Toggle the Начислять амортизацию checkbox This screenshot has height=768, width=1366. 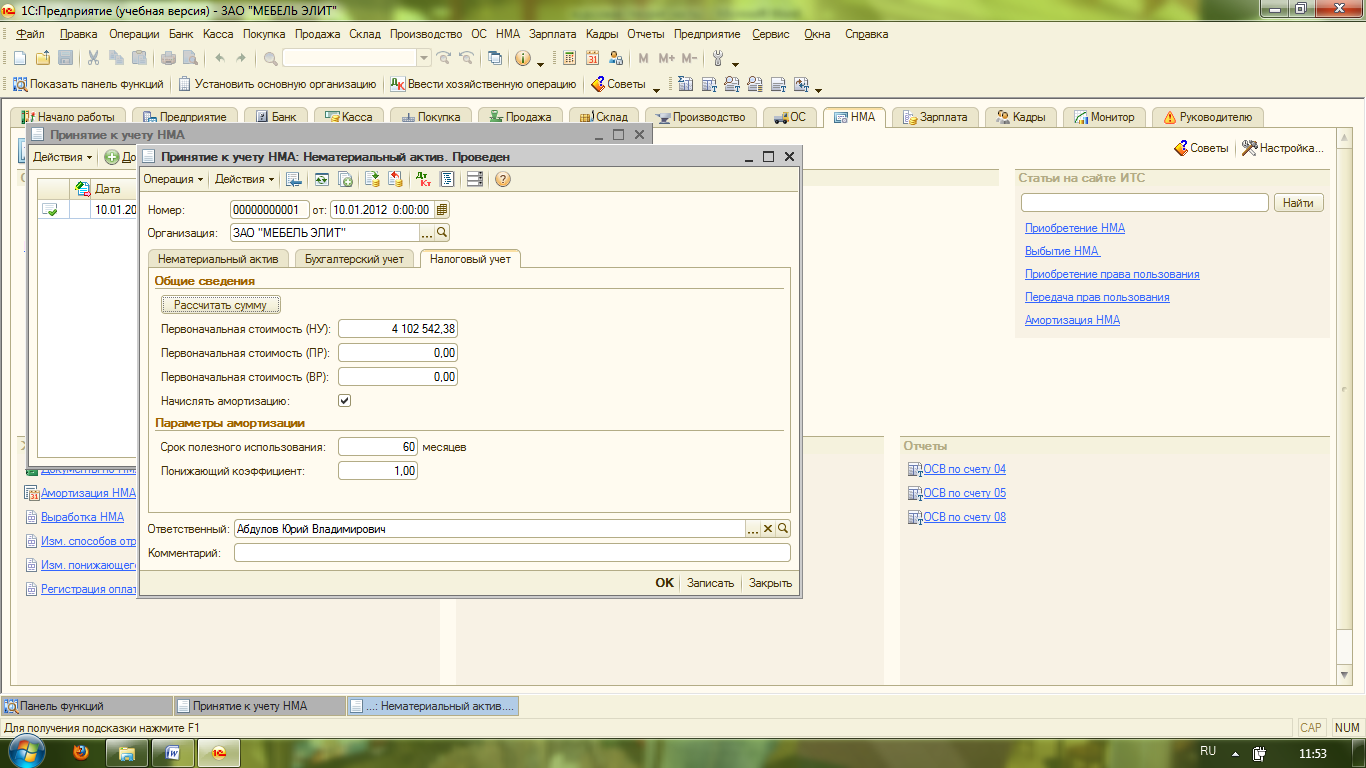344,401
